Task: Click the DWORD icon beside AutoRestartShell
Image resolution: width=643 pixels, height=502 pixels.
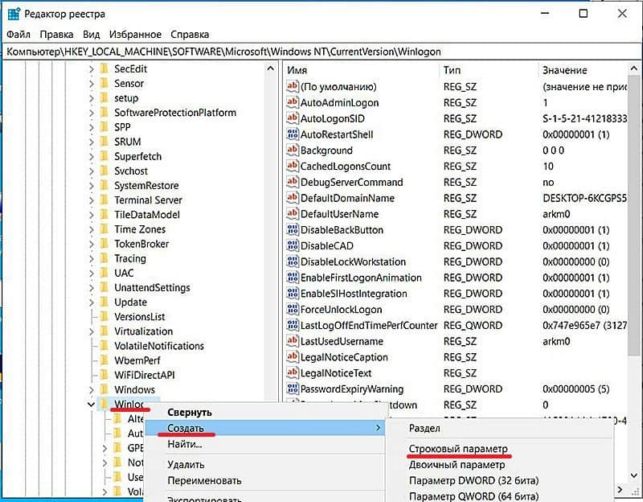Action: pos(292,134)
